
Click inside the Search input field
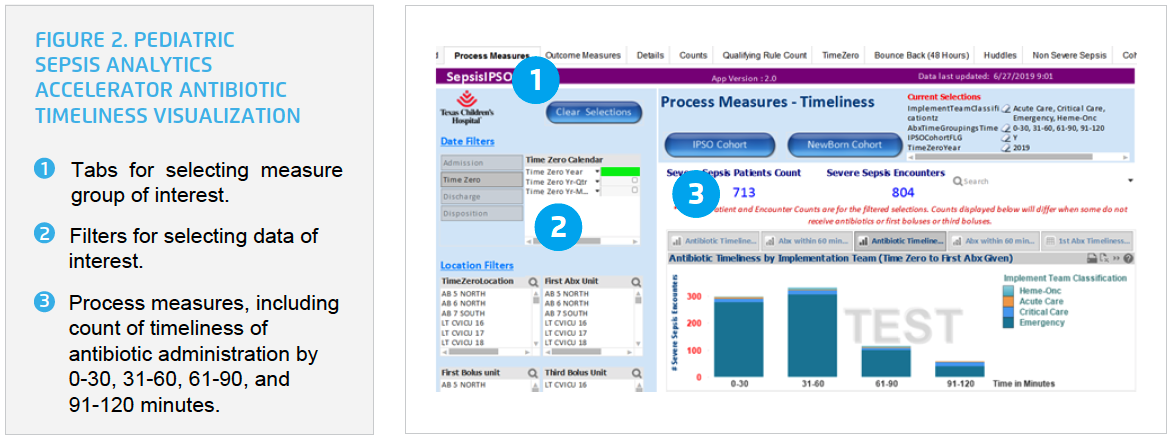(1044, 180)
